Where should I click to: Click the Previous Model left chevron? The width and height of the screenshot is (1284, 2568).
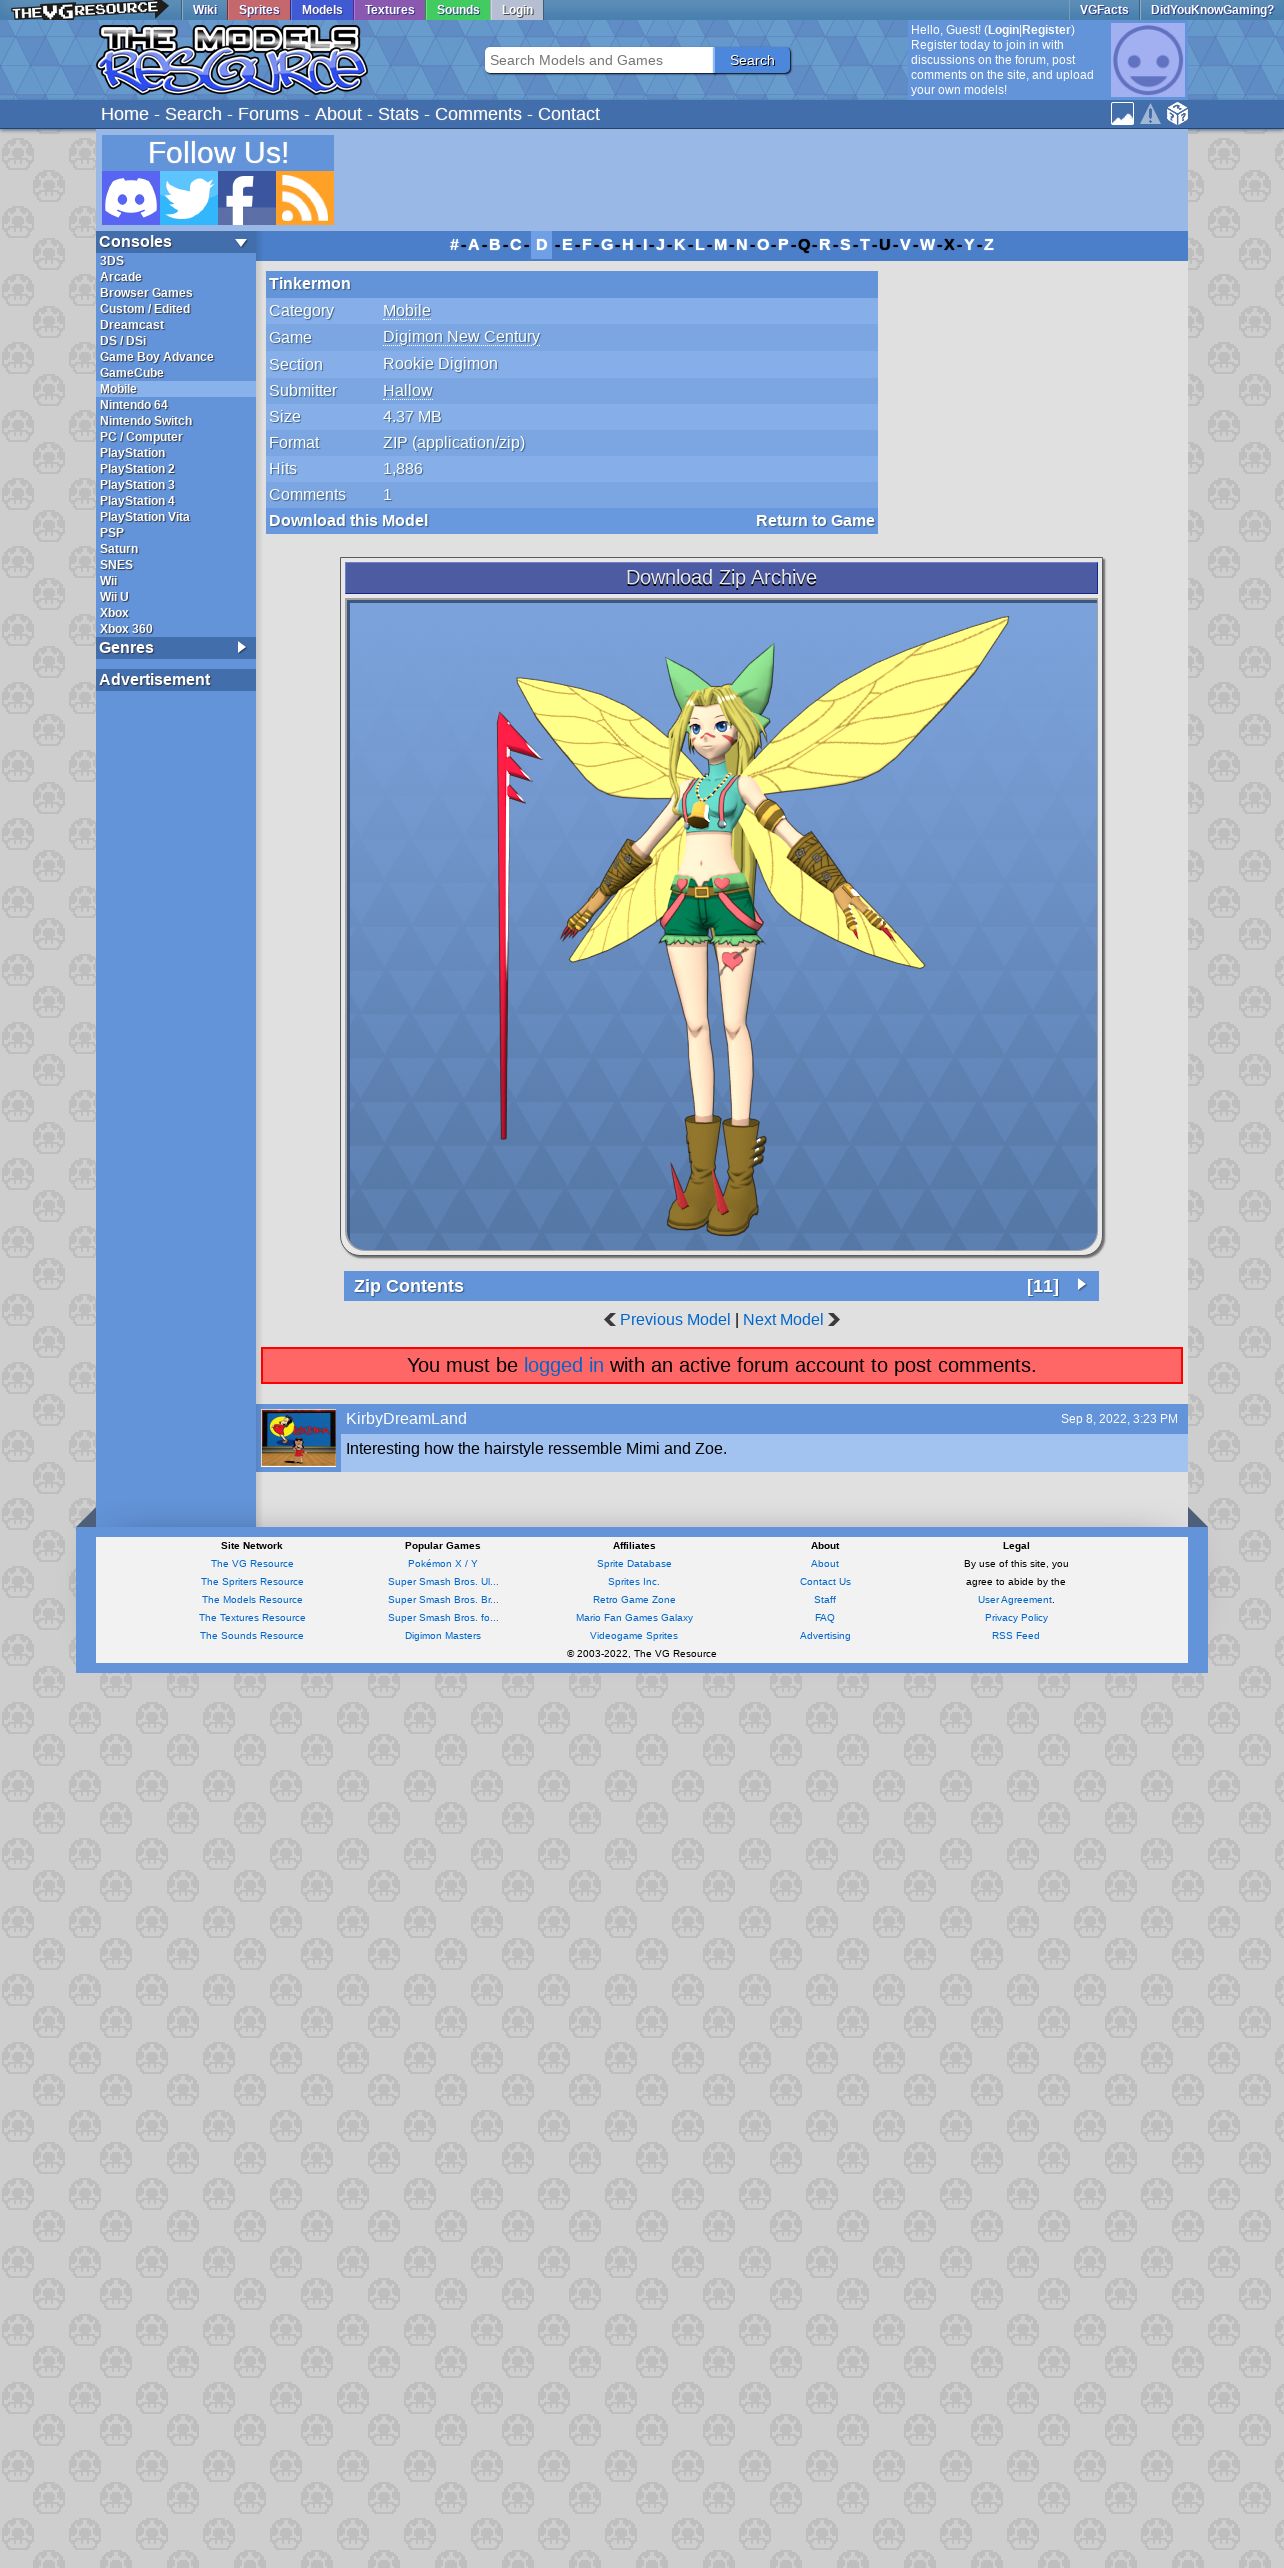[610, 1319]
